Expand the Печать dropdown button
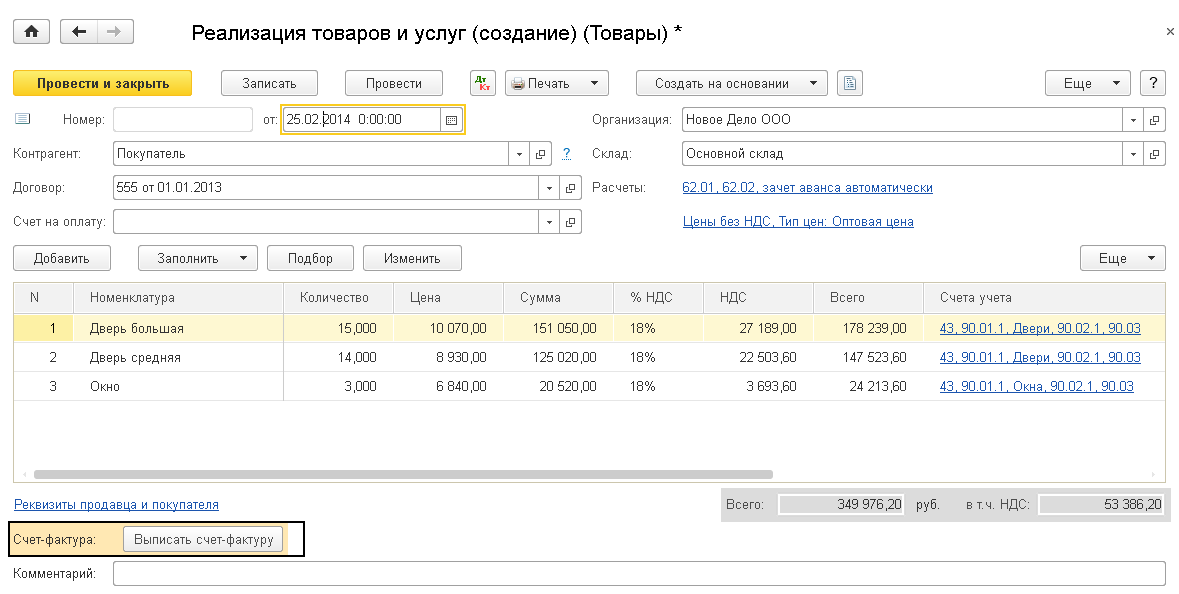 pyautogui.click(x=557, y=84)
